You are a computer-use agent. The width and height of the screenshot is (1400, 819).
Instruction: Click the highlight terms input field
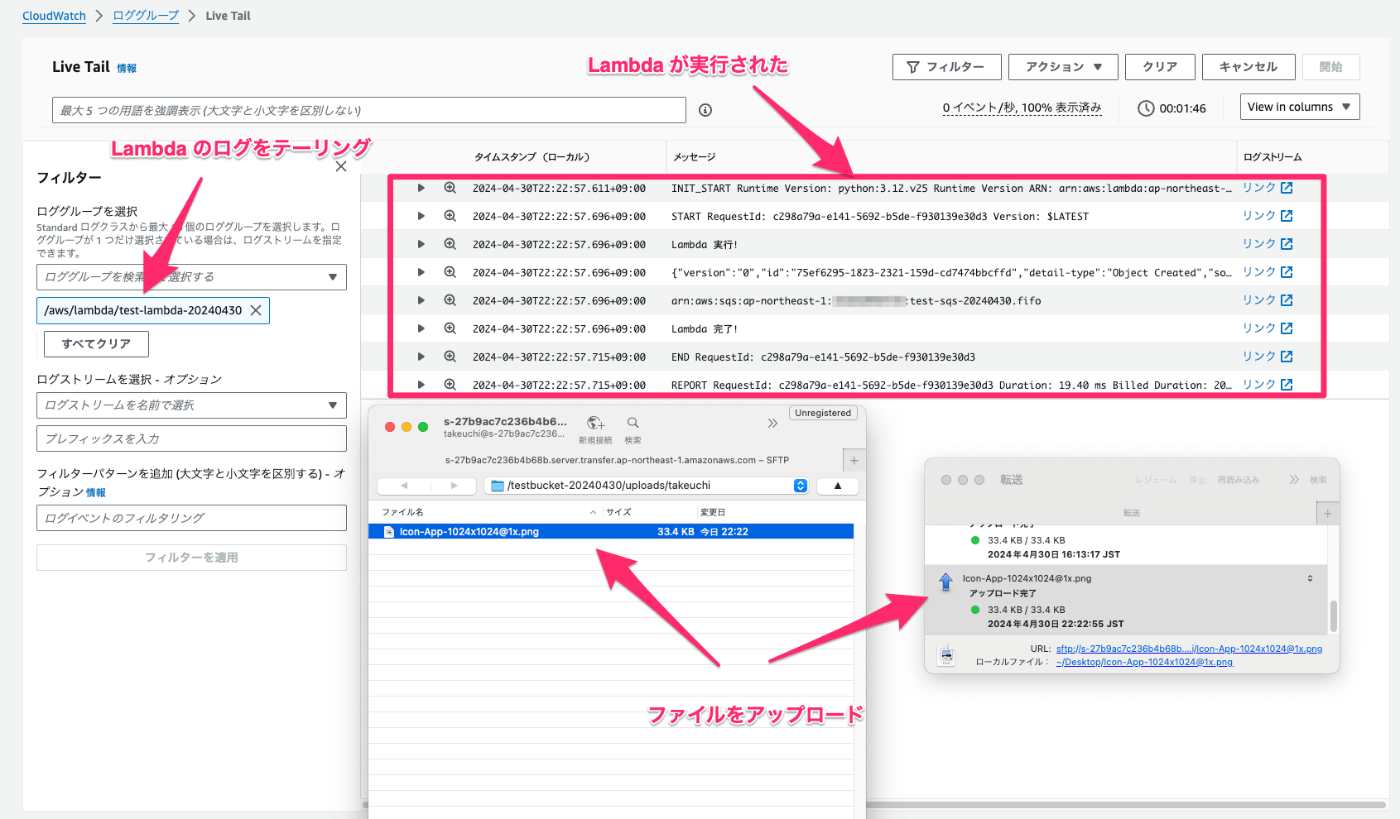coord(369,110)
